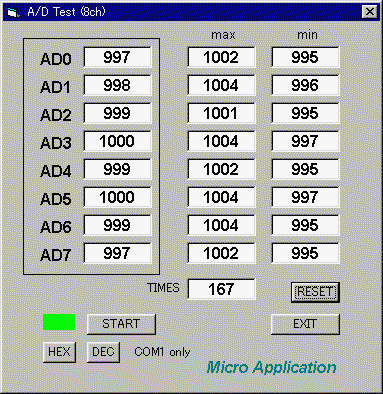383x394 pixels.
Task: Select the AD3 current value field
Action: [117, 141]
